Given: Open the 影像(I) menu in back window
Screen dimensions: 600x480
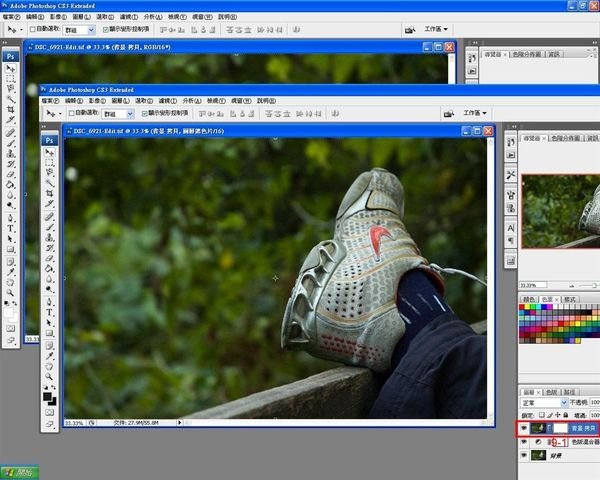Looking at the screenshot, I should pyautogui.click(x=58, y=17).
